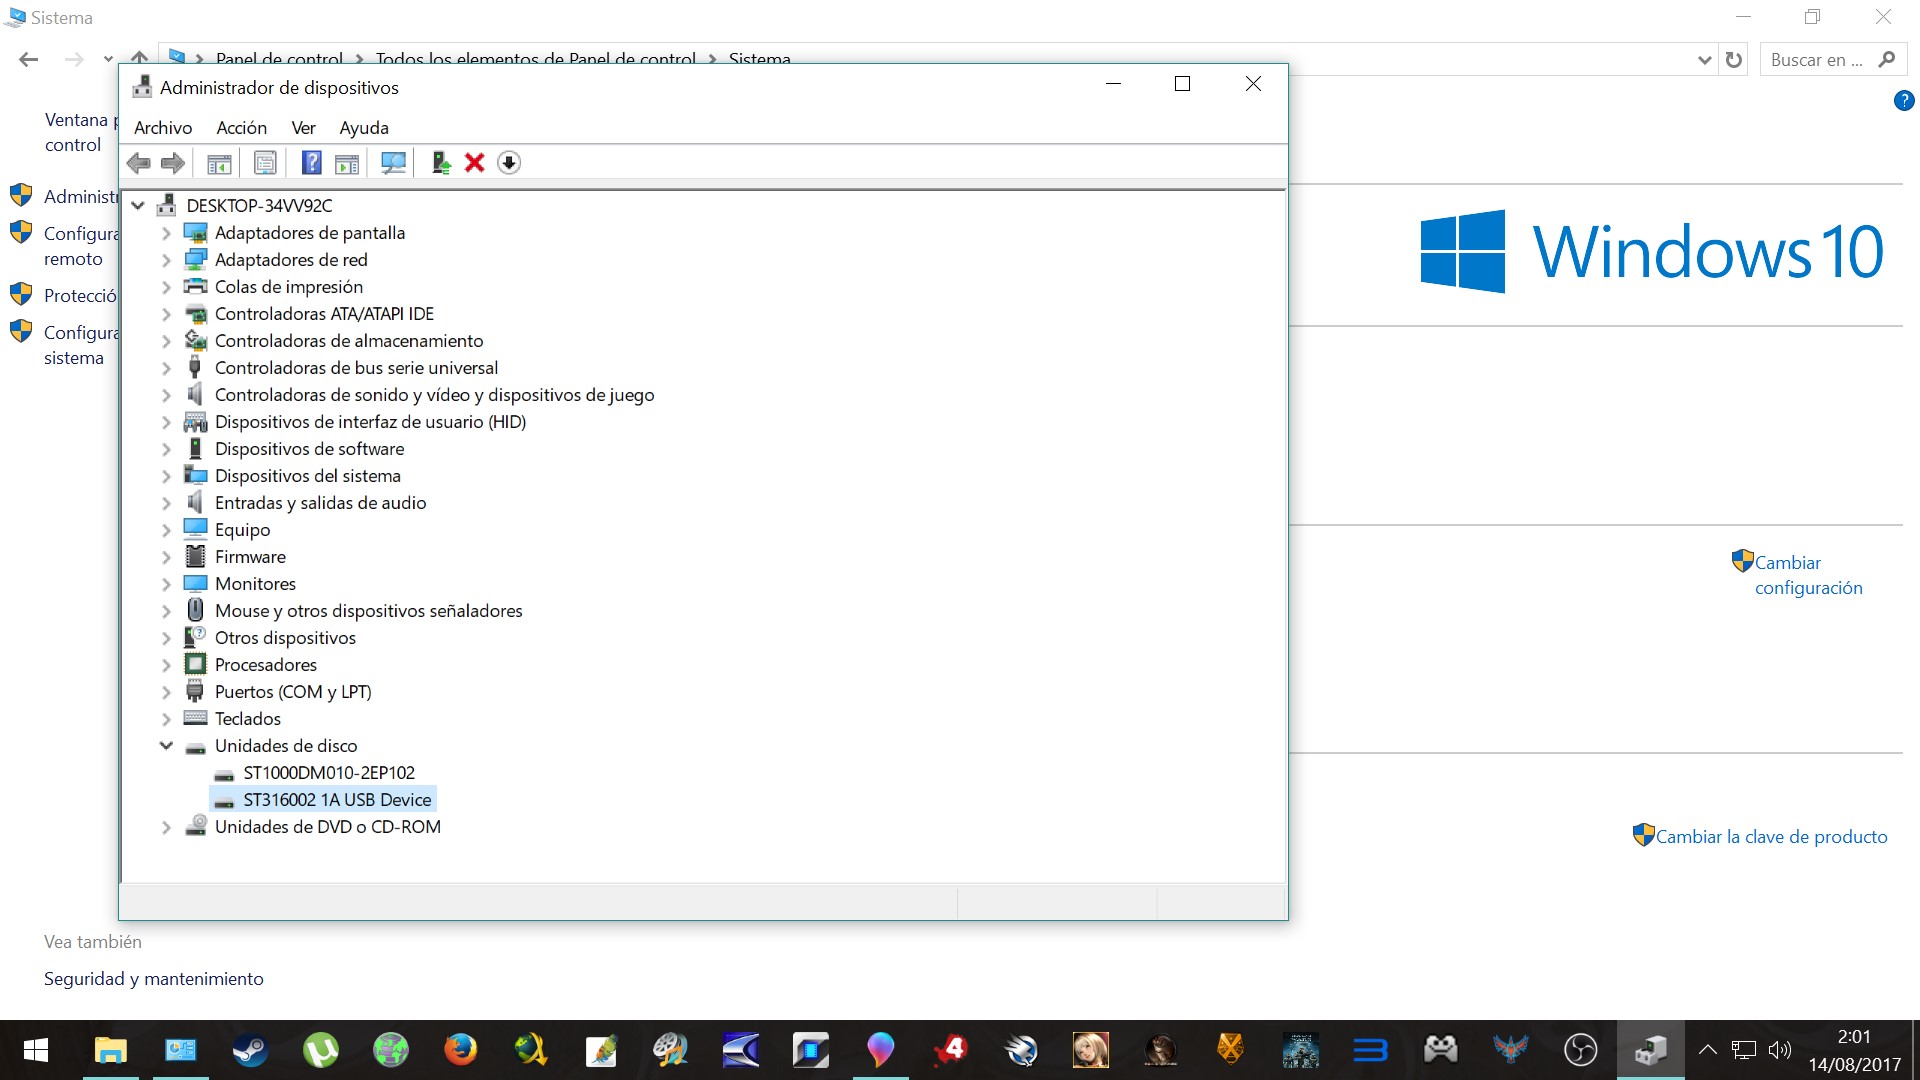Select Otros dispositivos category

(285, 638)
